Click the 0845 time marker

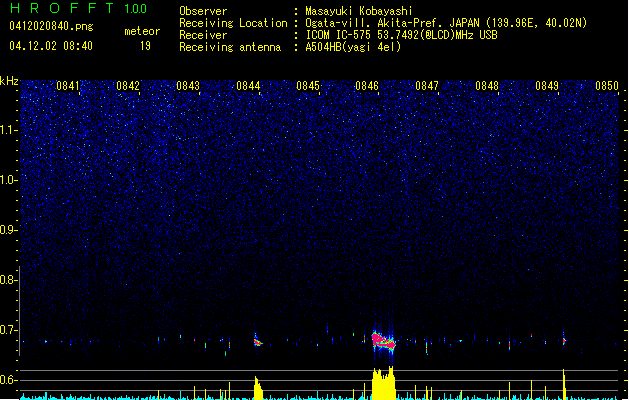pyautogui.click(x=308, y=86)
